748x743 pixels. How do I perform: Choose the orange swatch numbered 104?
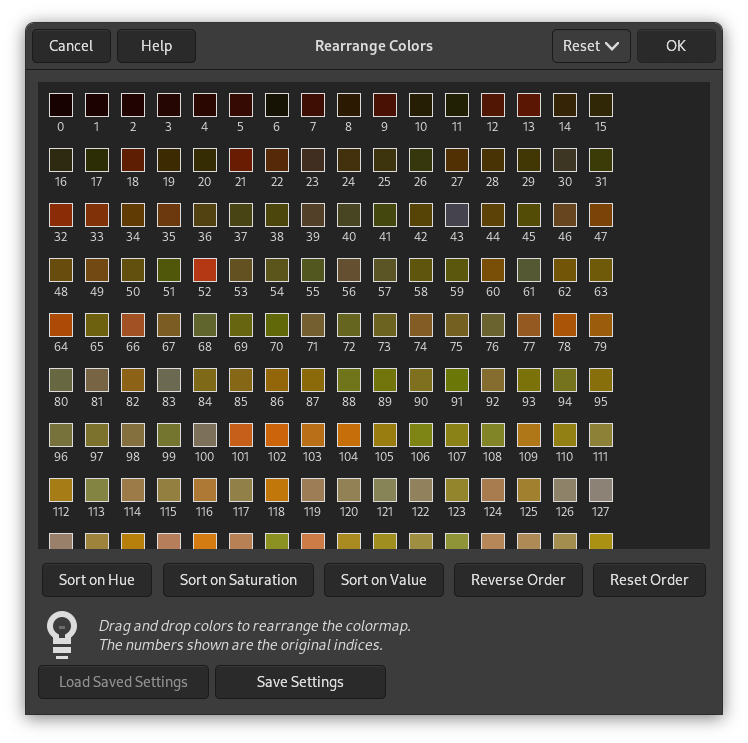coord(349,435)
